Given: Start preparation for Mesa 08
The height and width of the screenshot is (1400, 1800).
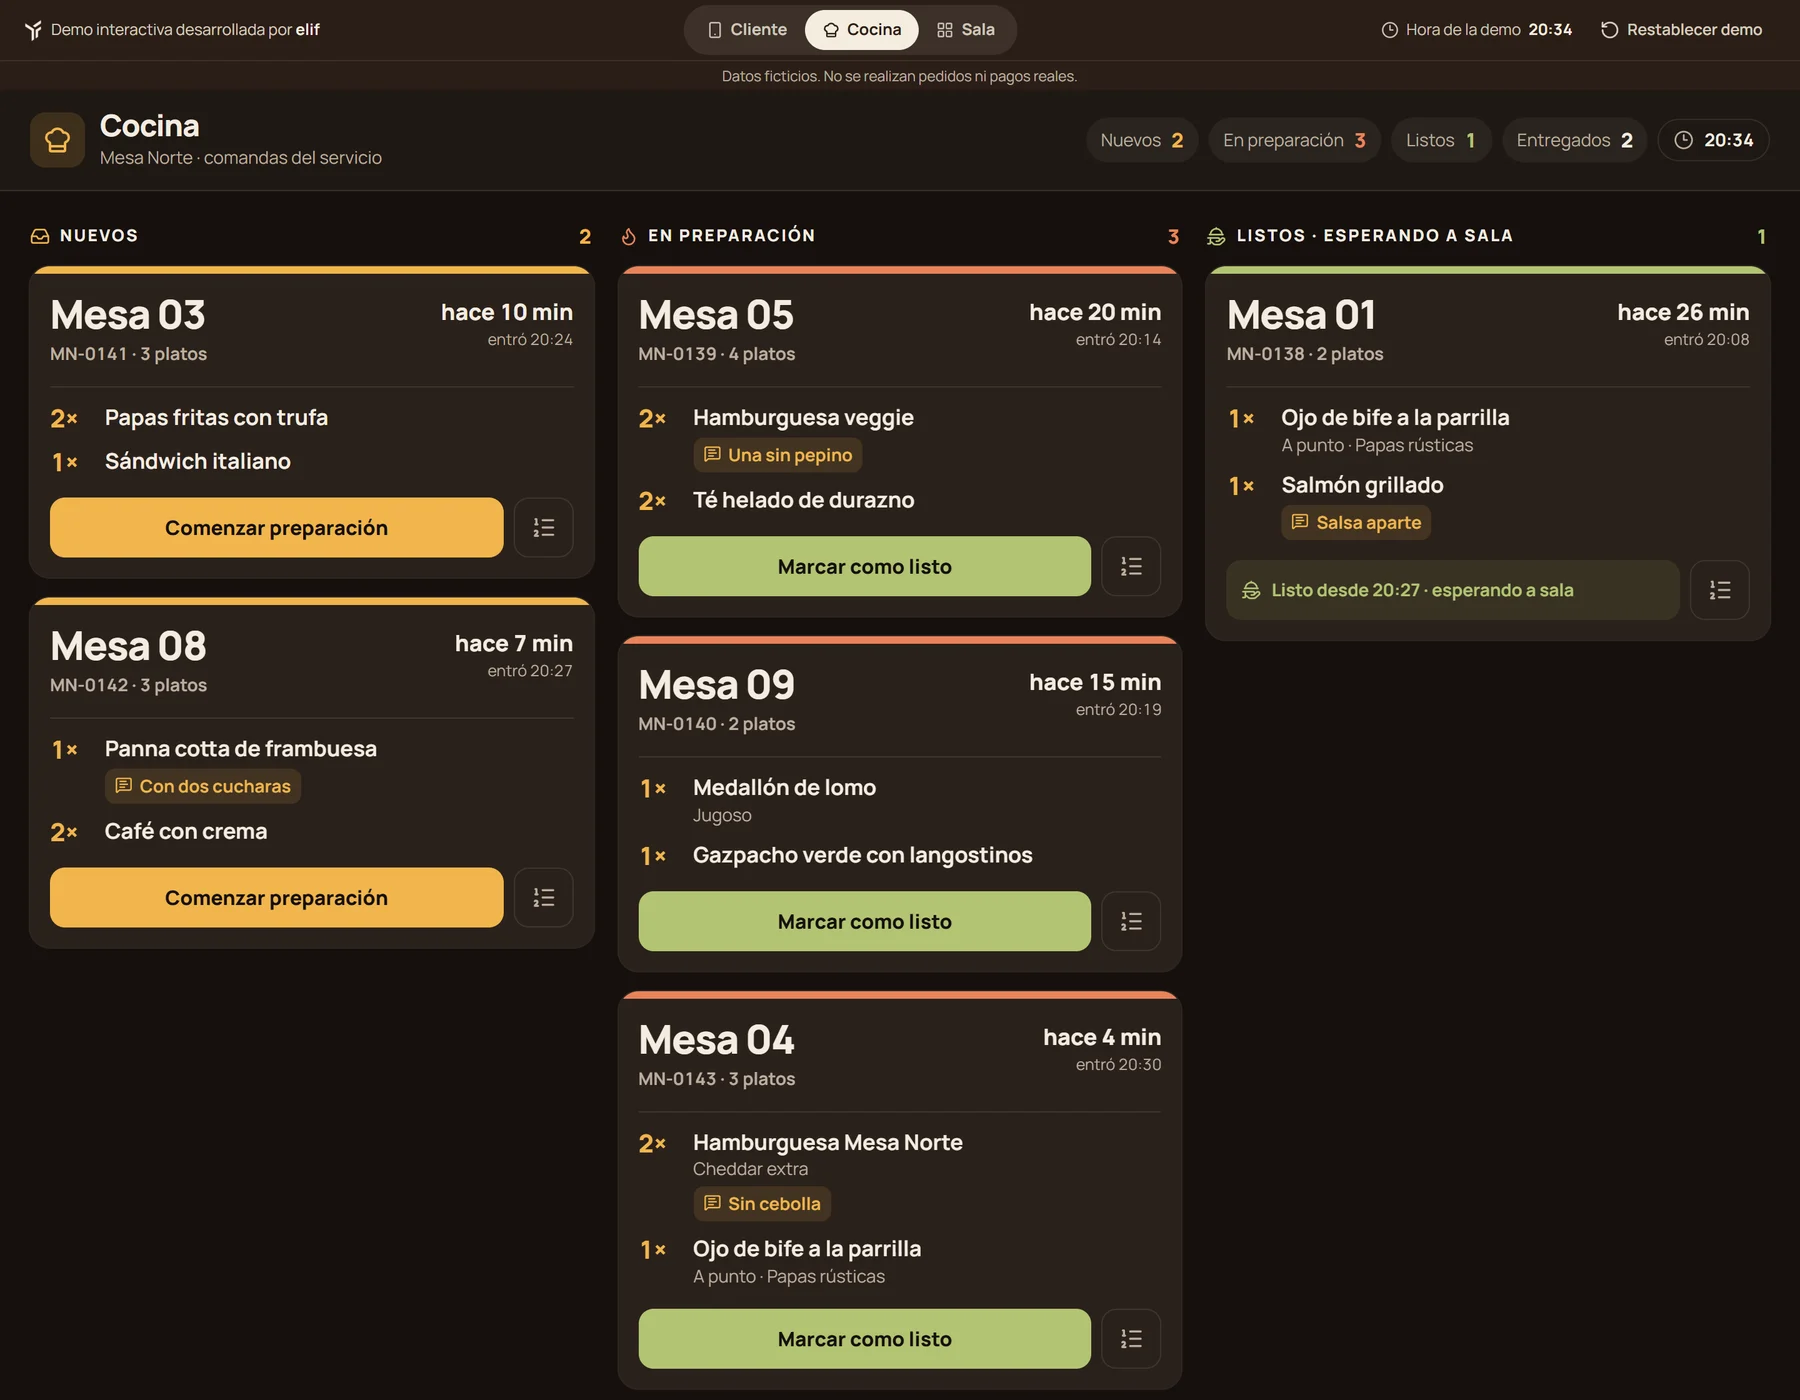Looking at the screenshot, I should pos(276,897).
